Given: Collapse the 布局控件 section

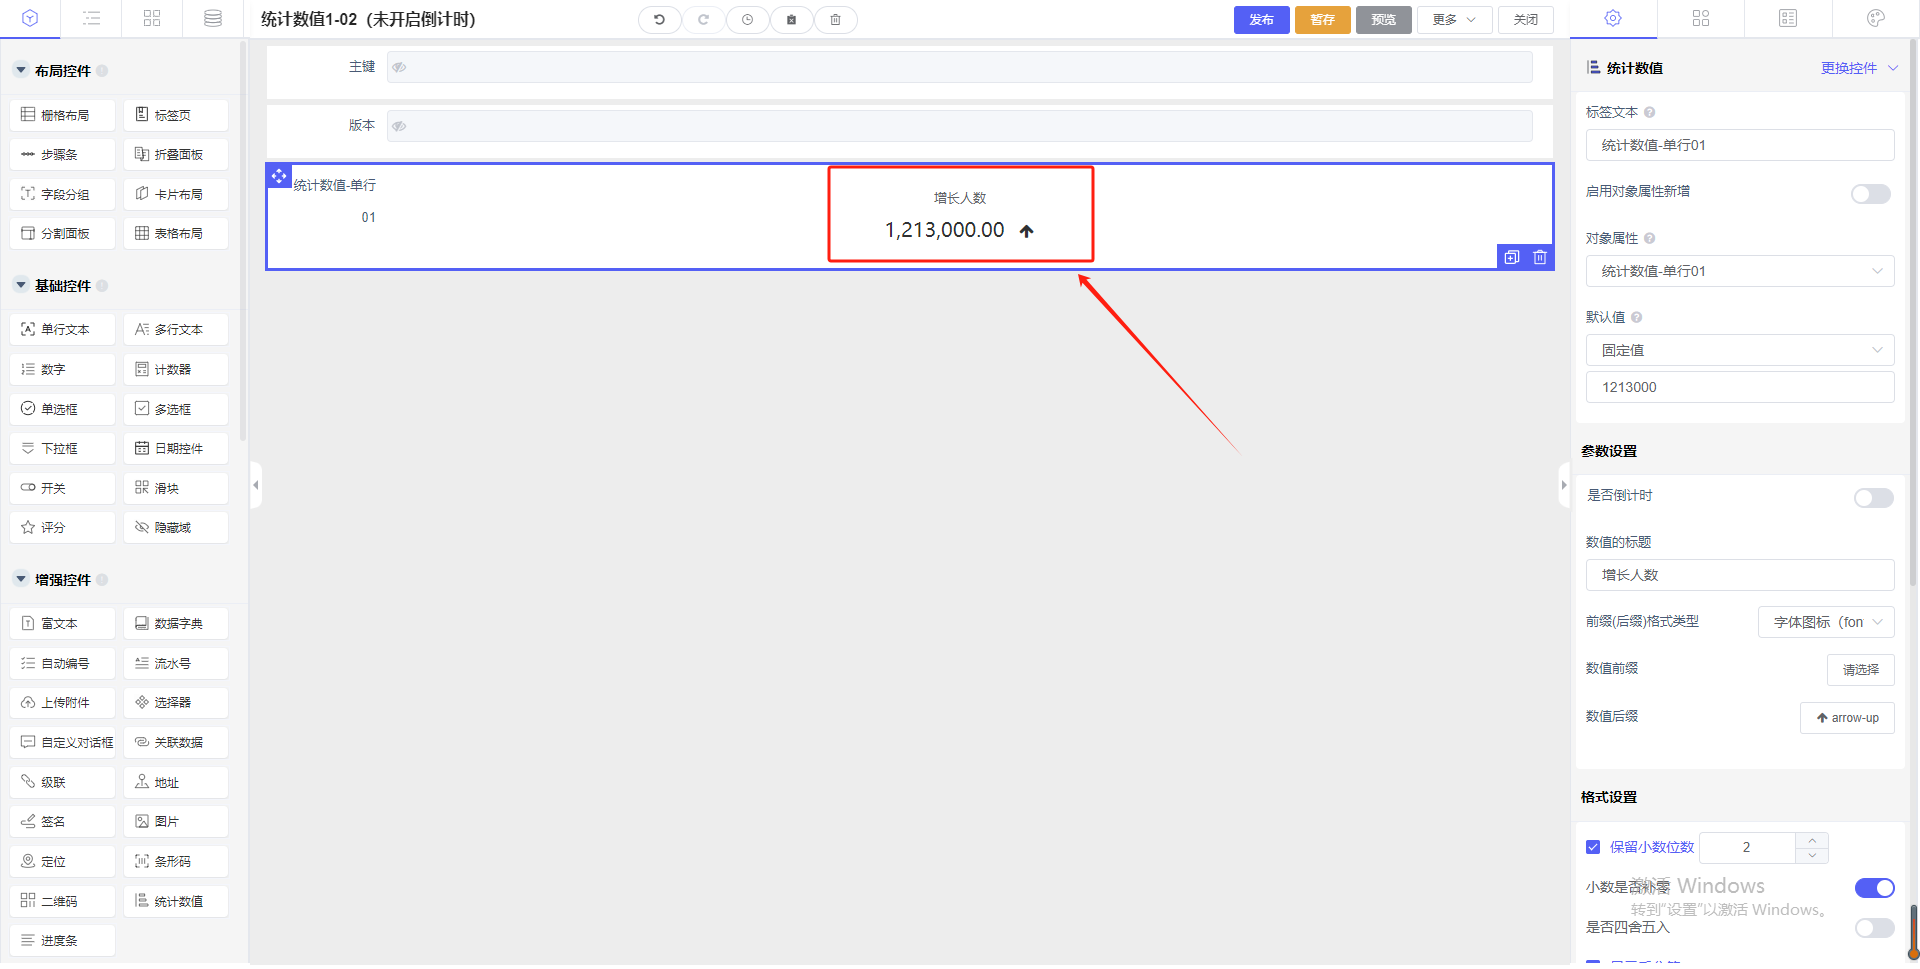Looking at the screenshot, I should click(21, 71).
